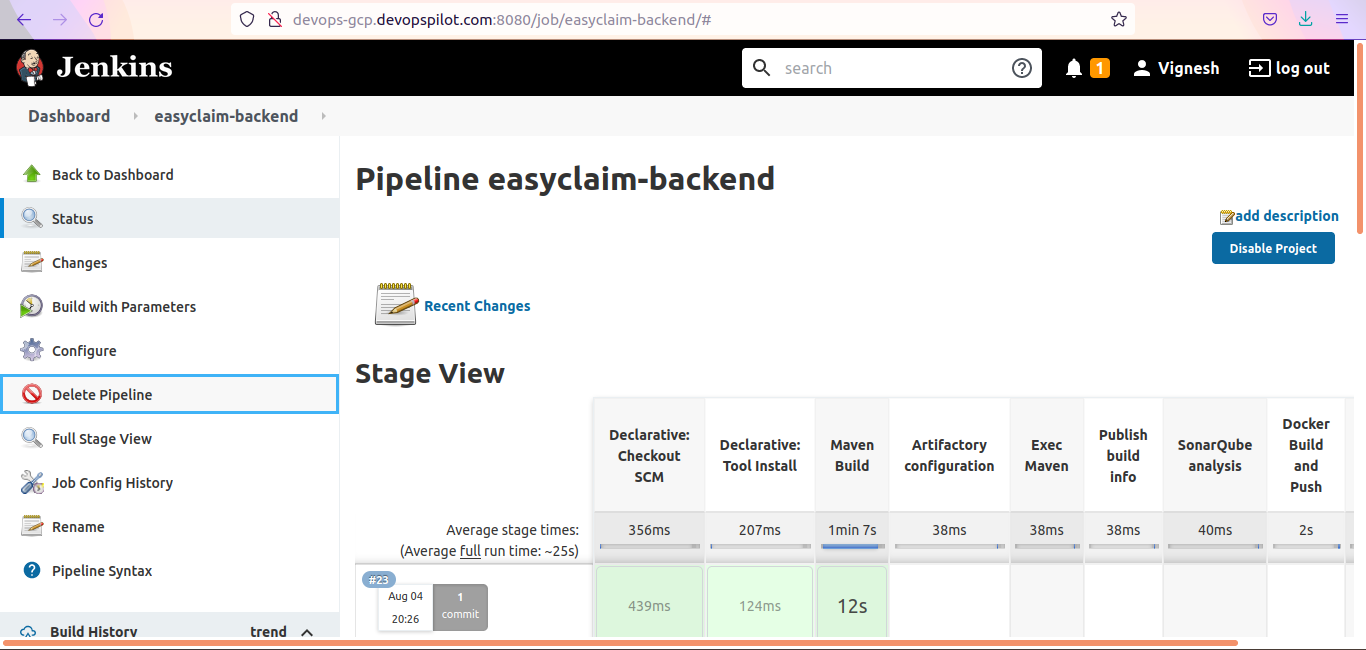Image resolution: width=1366 pixels, height=650 pixels.
Task: Click the Jenkins logo in the header
Action: [x=94, y=67]
